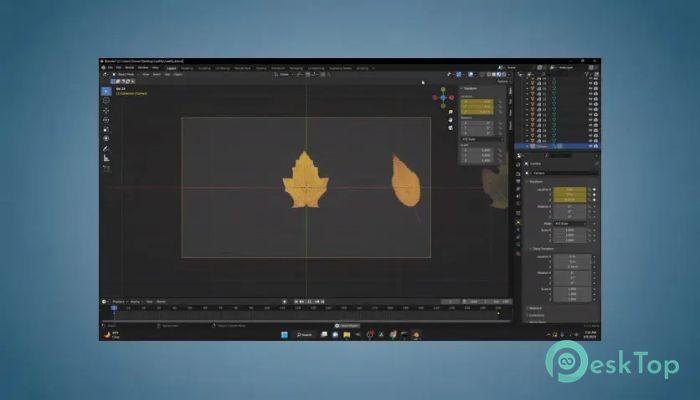This screenshot has height=400, width=700.
Task: Click the Blender icon on the Windows taskbar
Action: (x=416, y=335)
